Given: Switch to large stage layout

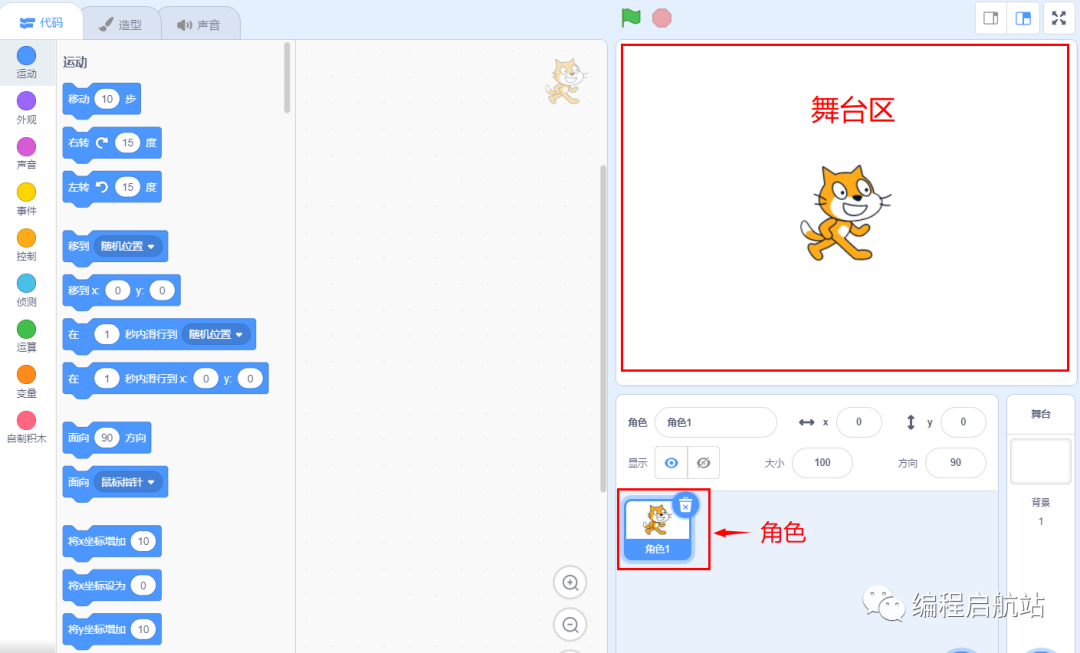Looking at the screenshot, I should tap(1023, 19).
